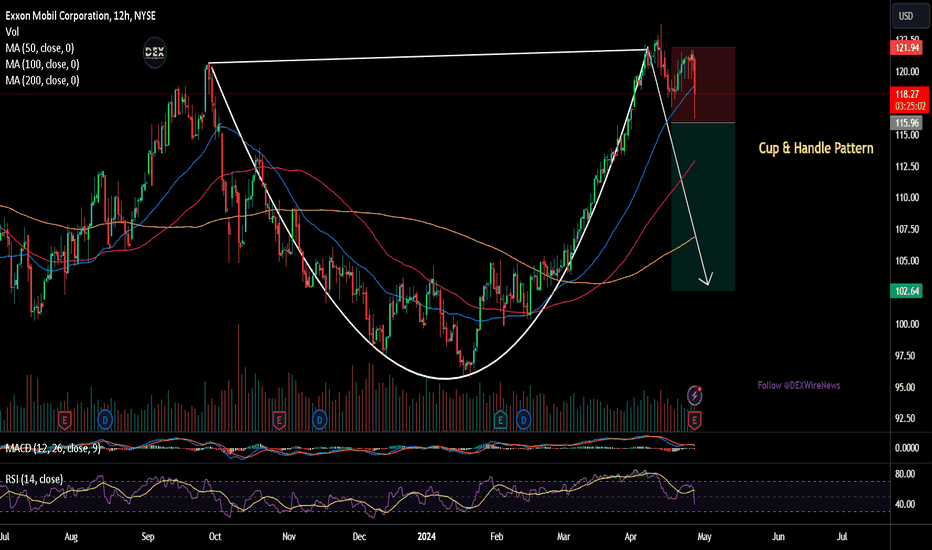Click the 95.00 price axis label
This screenshot has width=932, height=550.
click(907, 387)
